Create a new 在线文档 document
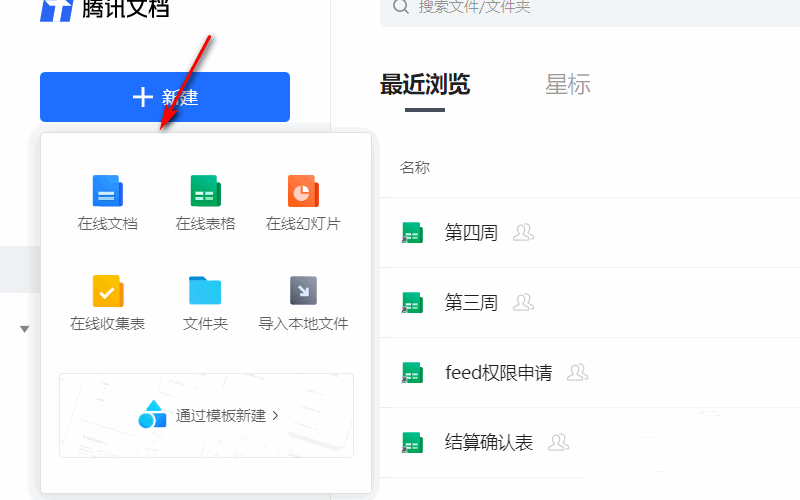Image resolution: width=800 pixels, height=500 pixels. pos(108,203)
